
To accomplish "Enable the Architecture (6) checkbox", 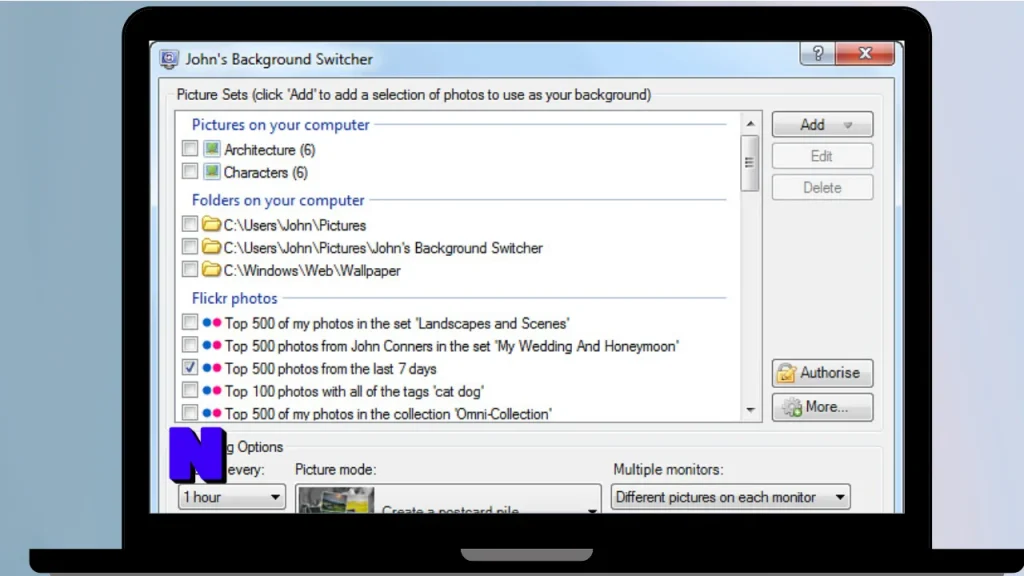I will click(189, 148).
